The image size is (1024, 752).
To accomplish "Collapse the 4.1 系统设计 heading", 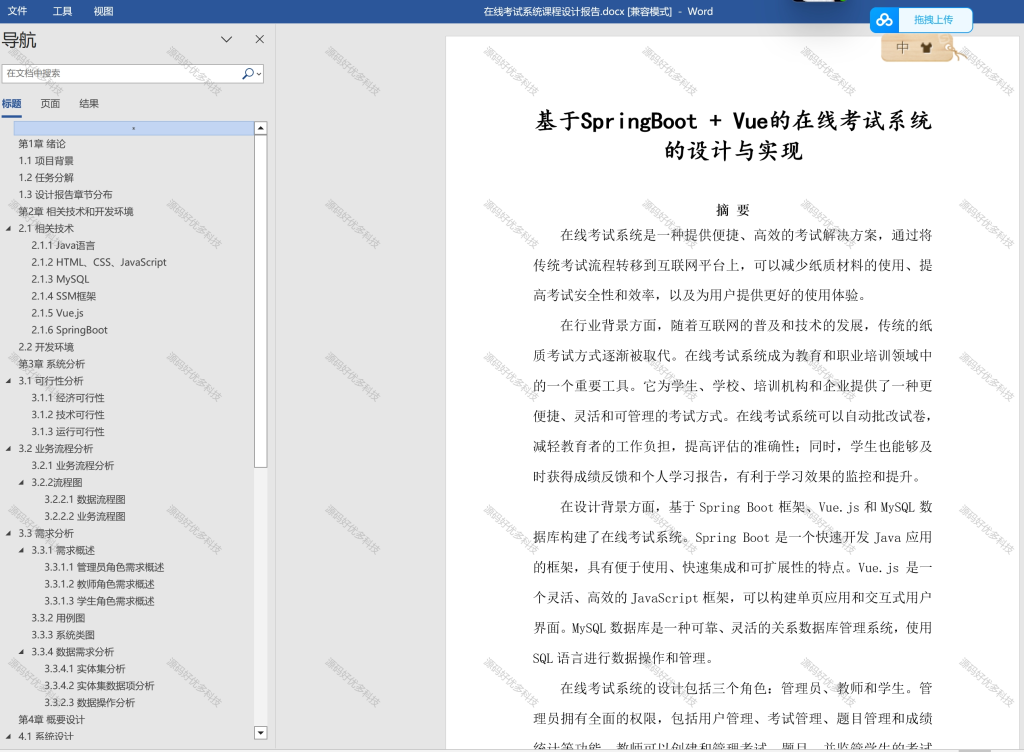I will (x=8, y=736).
